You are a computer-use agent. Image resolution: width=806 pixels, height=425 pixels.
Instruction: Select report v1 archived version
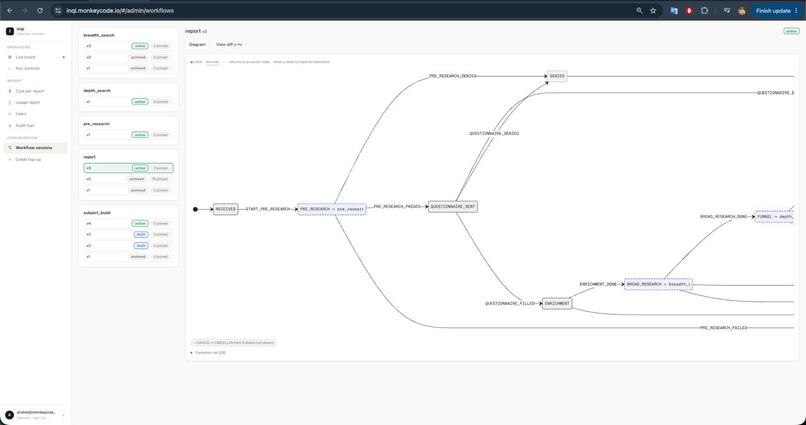tap(128, 190)
